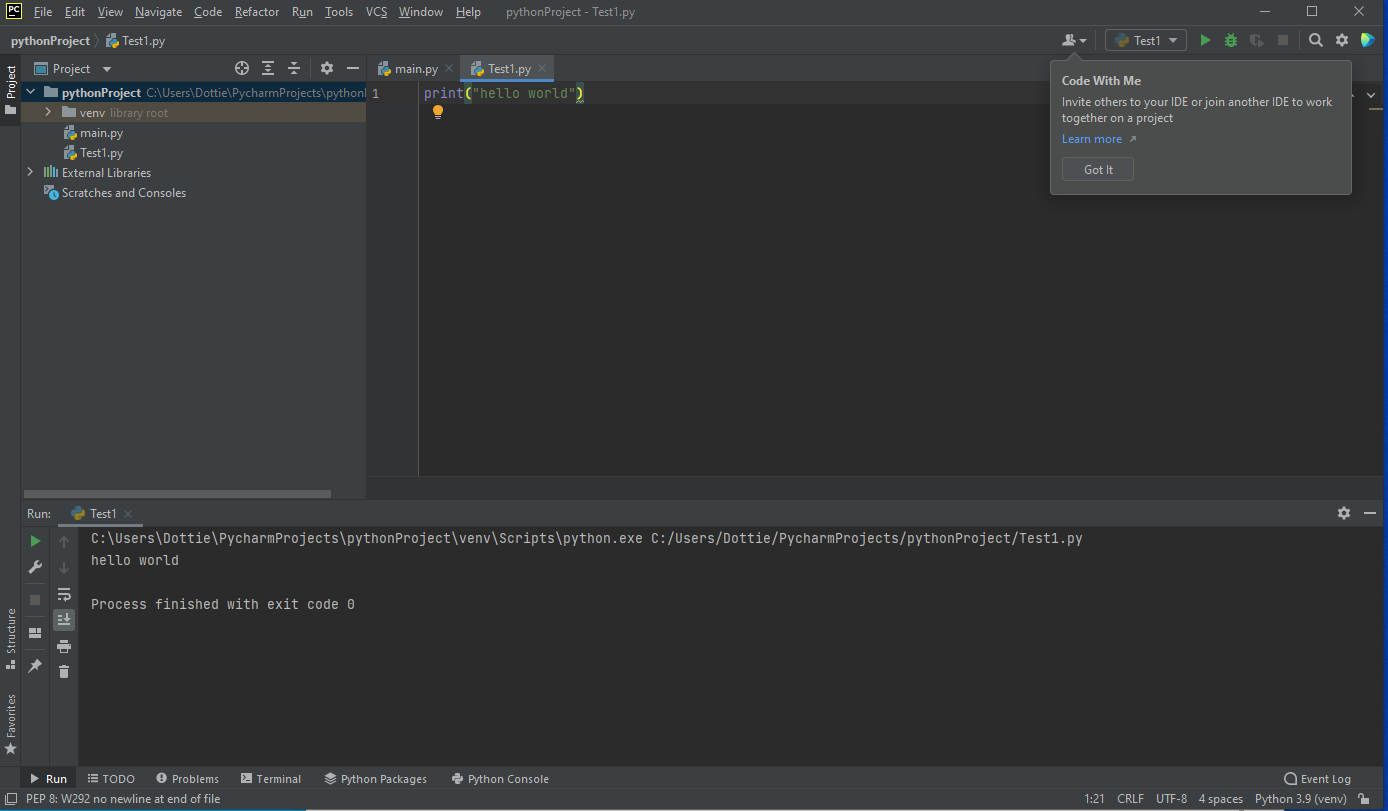
Task: Print the console output with the printer icon
Action: point(64,646)
